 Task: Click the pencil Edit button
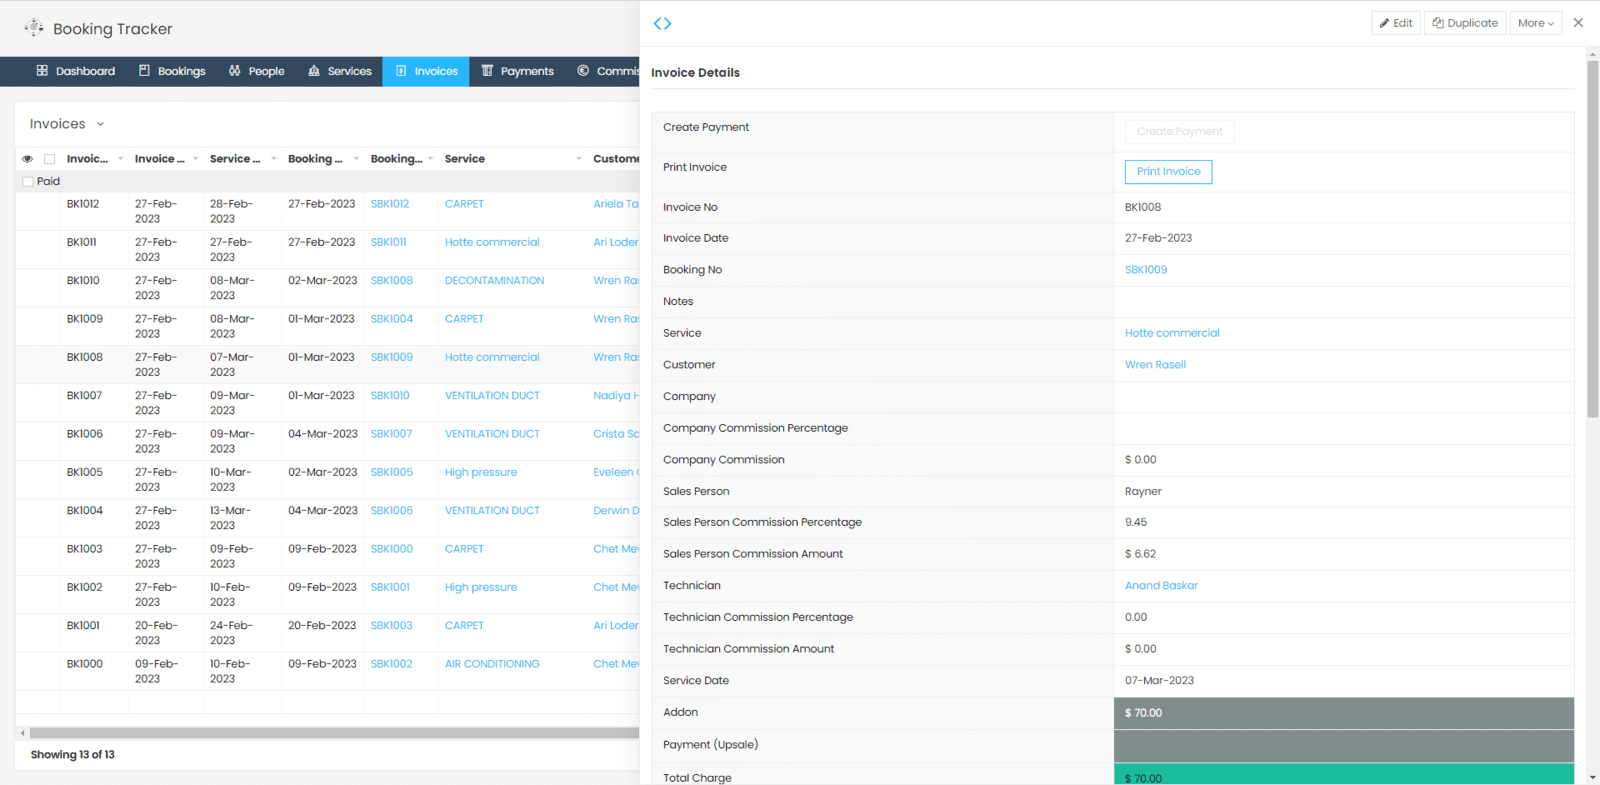point(1395,23)
